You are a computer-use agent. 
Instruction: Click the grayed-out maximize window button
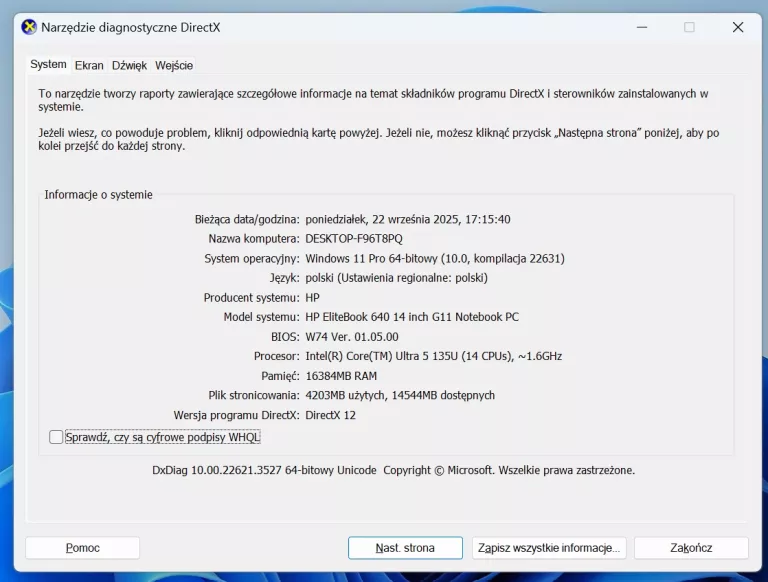coord(689,28)
